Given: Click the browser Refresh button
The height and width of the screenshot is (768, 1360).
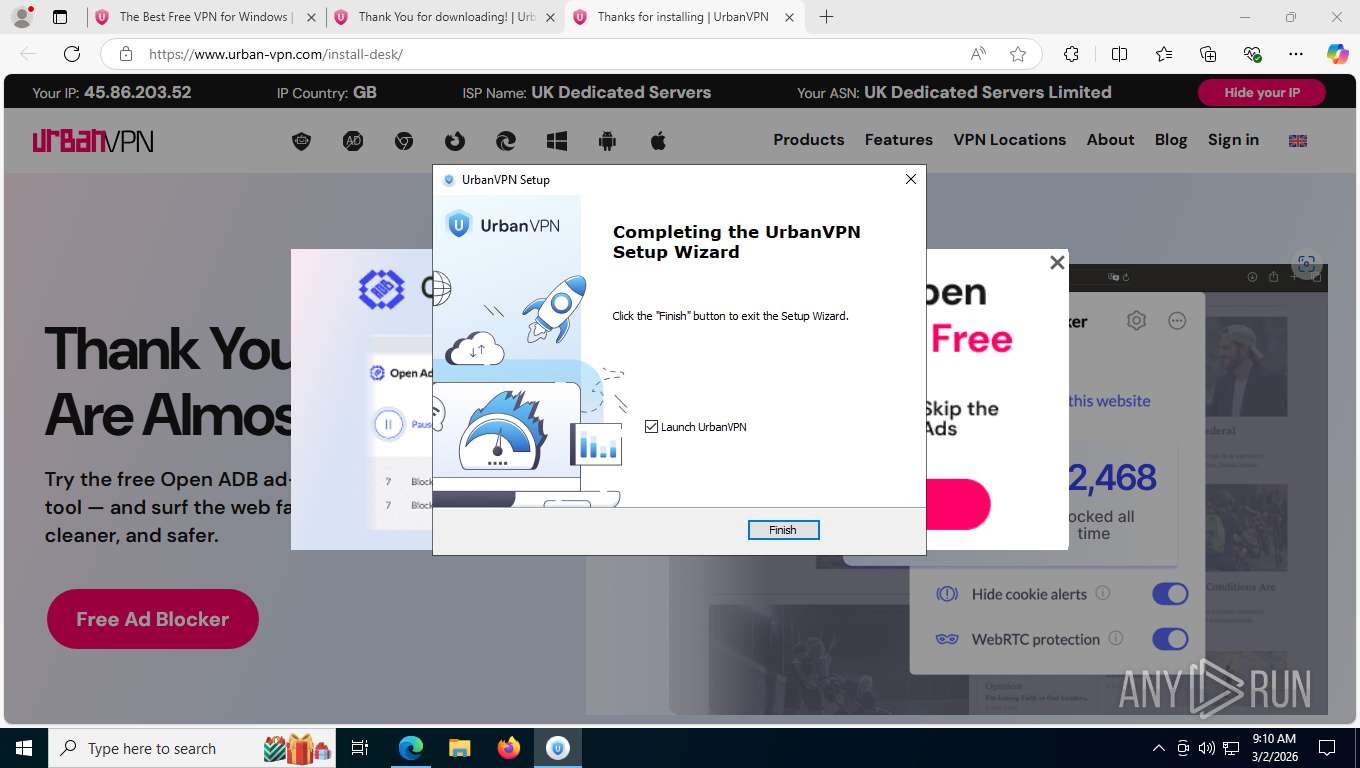Looking at the screenshot, I should click(72, 54).
